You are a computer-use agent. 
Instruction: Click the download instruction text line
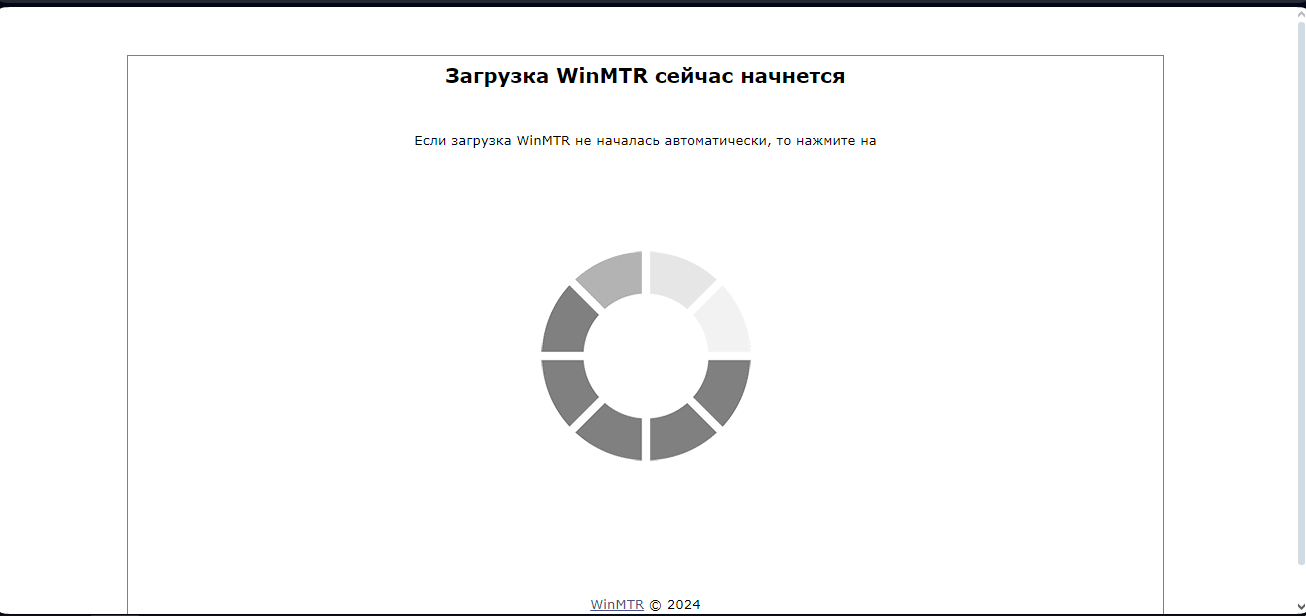tap(646, 140)
